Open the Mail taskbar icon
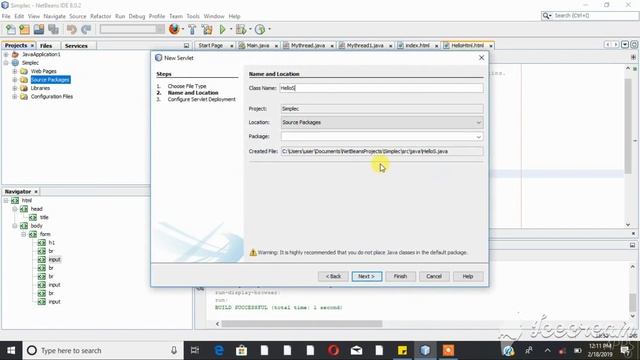The image size is (640, 360). pyautogui.click(x=356, y=350)
